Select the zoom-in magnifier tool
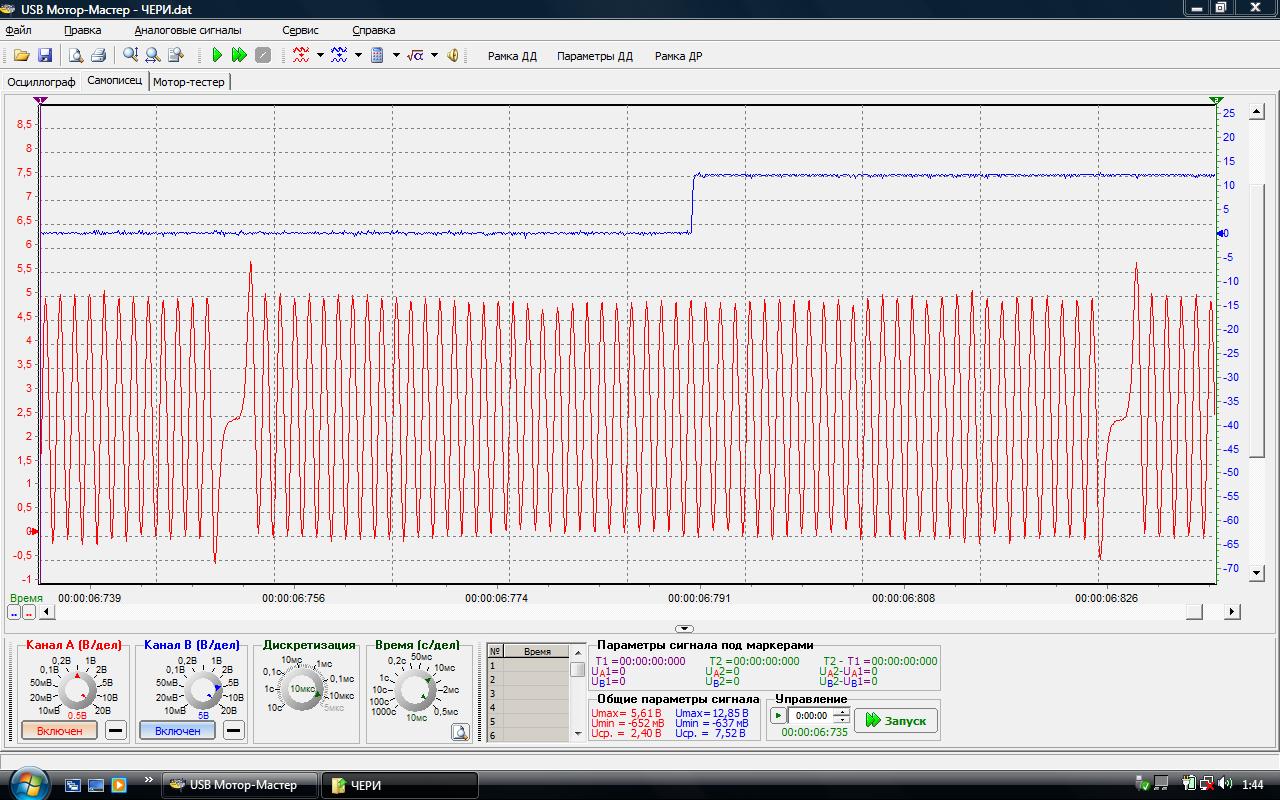Viewport: 1280px width, 800px height. click(x=130, y=56)
